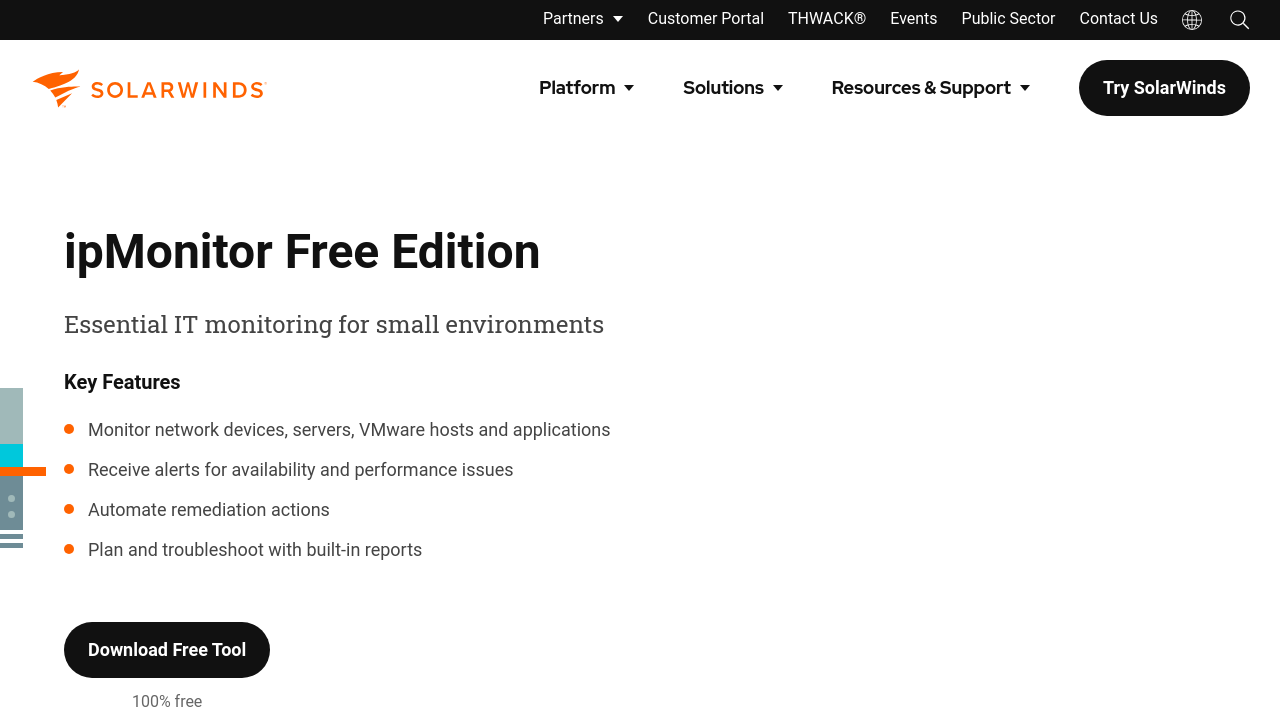The height and width of the screenshot is (720, 1280).
Task: Click the SolarWinds logo
Action: (149, 89)
